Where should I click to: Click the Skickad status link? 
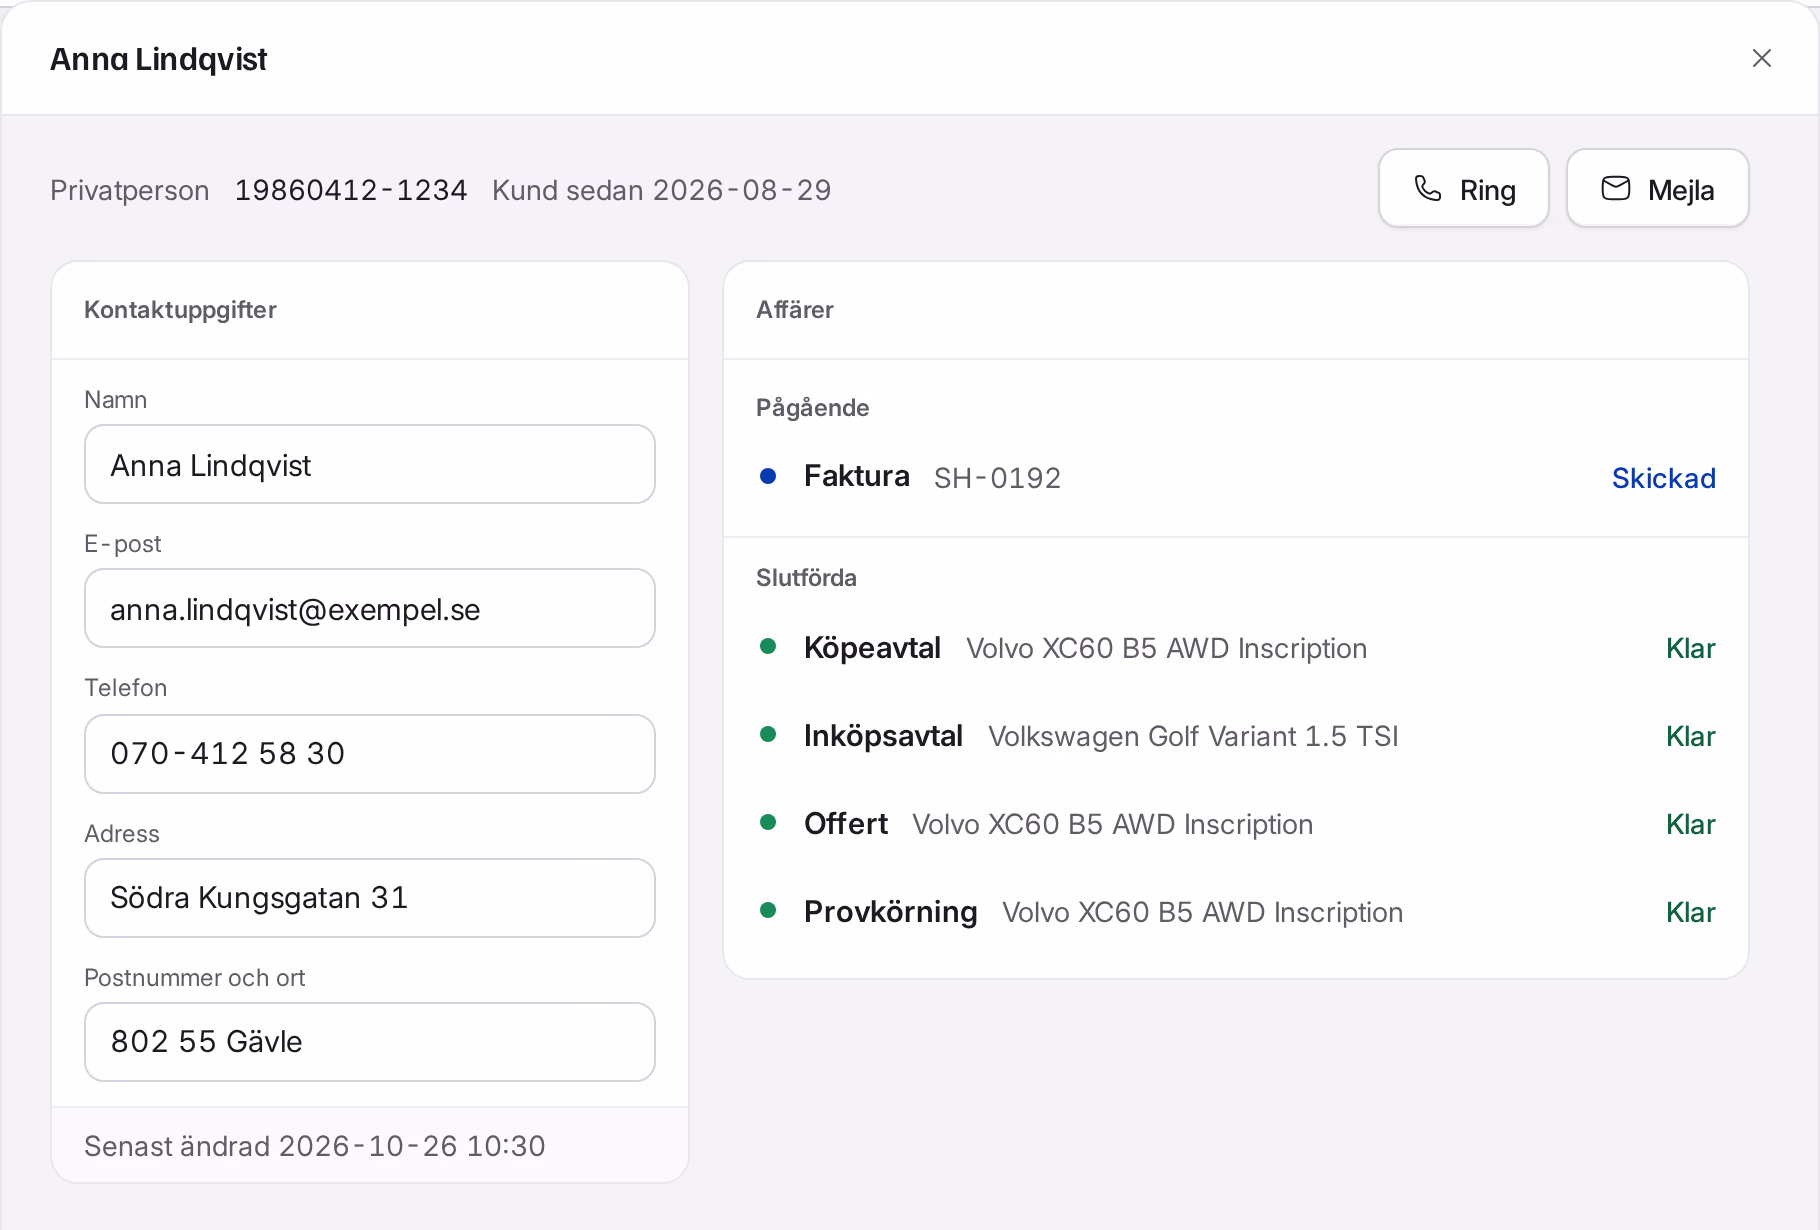[1664, 478]
